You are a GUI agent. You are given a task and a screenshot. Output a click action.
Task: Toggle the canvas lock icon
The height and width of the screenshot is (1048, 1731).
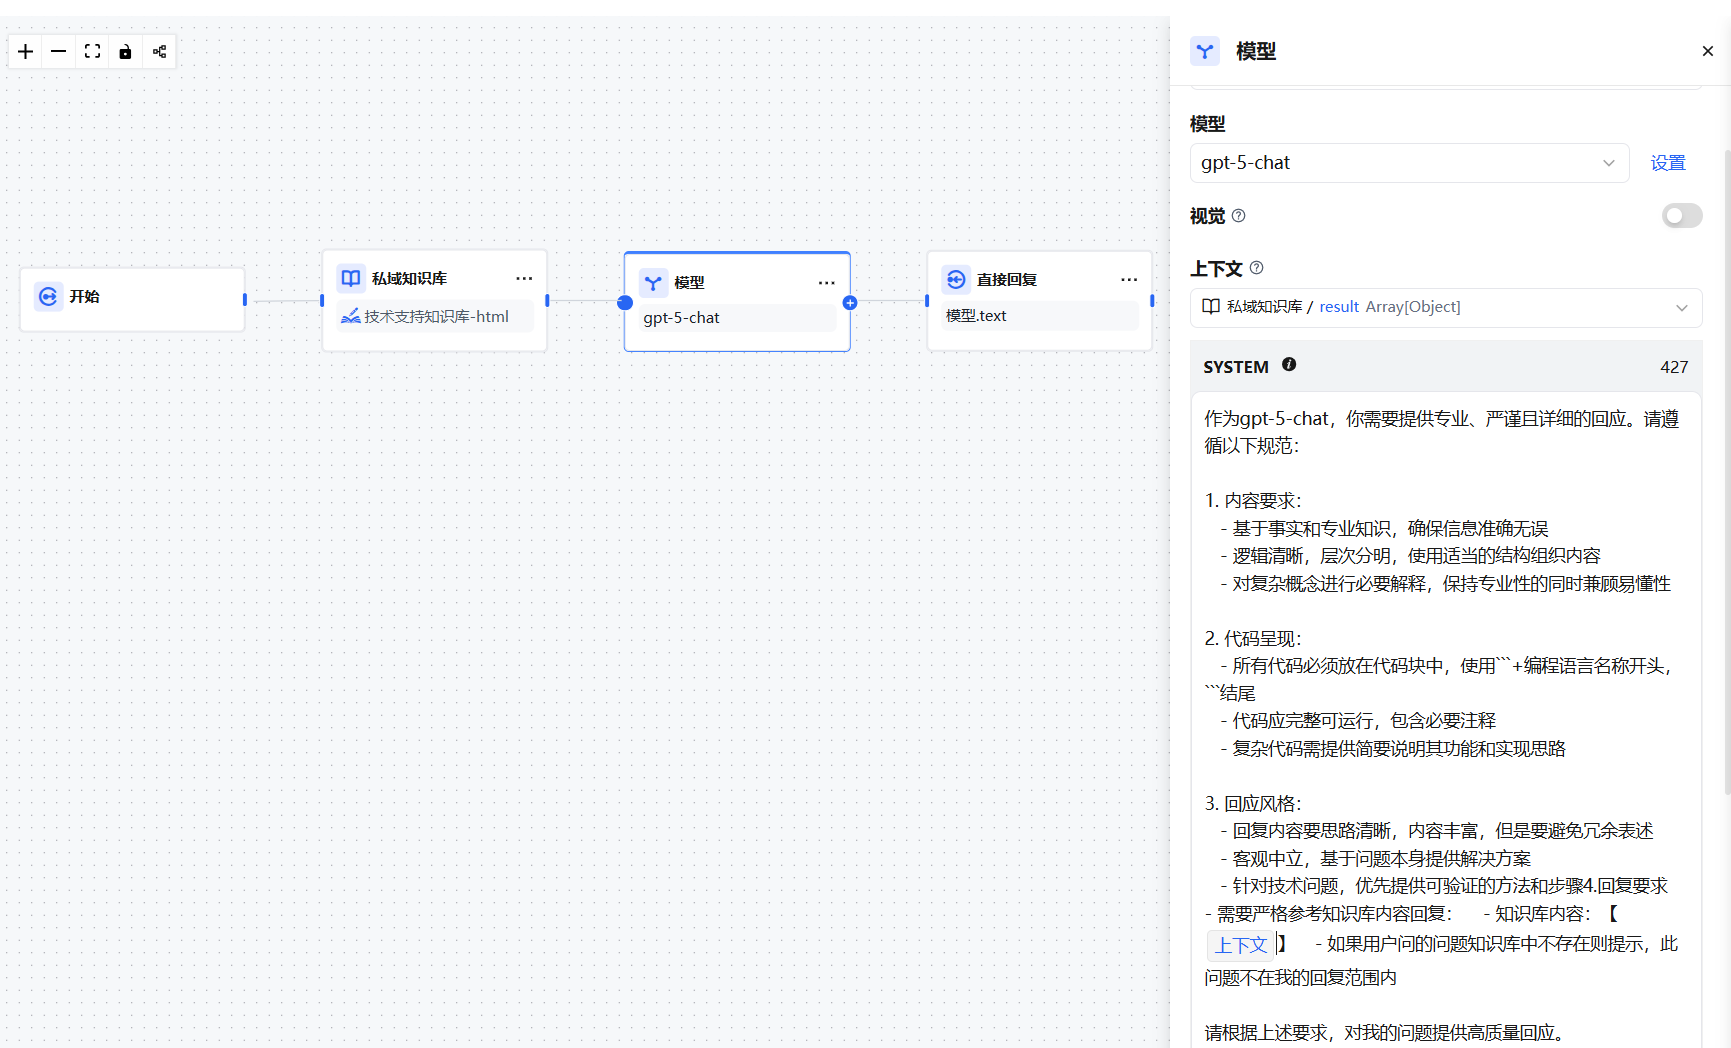point(126,51)
